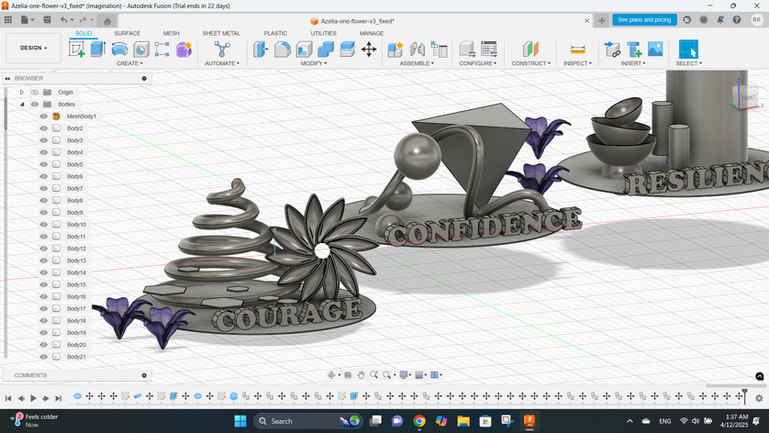769x433 pixels.
Task: Switch to the UTILITIES tab
Action: 323,33
